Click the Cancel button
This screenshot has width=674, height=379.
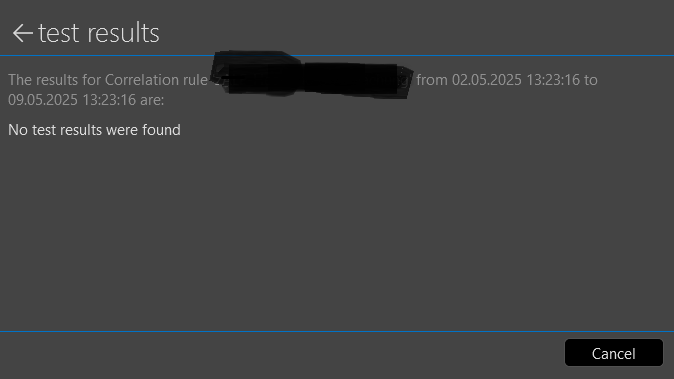pos(613,353)
